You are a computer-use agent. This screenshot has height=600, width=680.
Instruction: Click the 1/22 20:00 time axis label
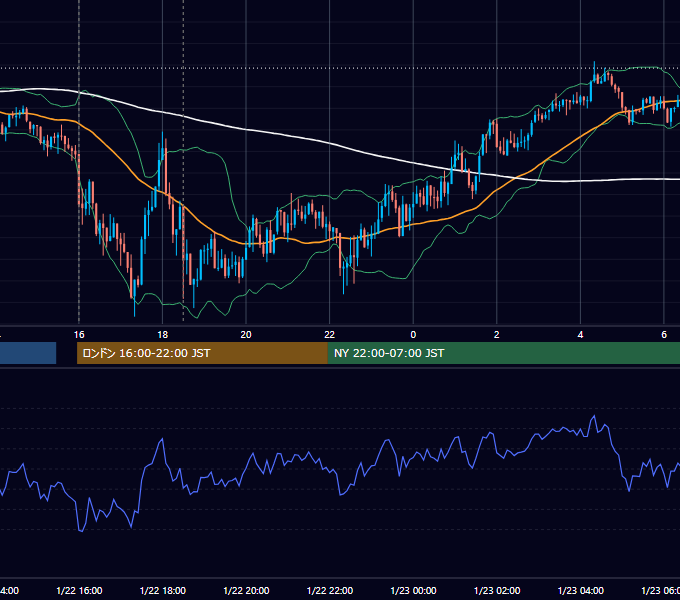(246, 590)
